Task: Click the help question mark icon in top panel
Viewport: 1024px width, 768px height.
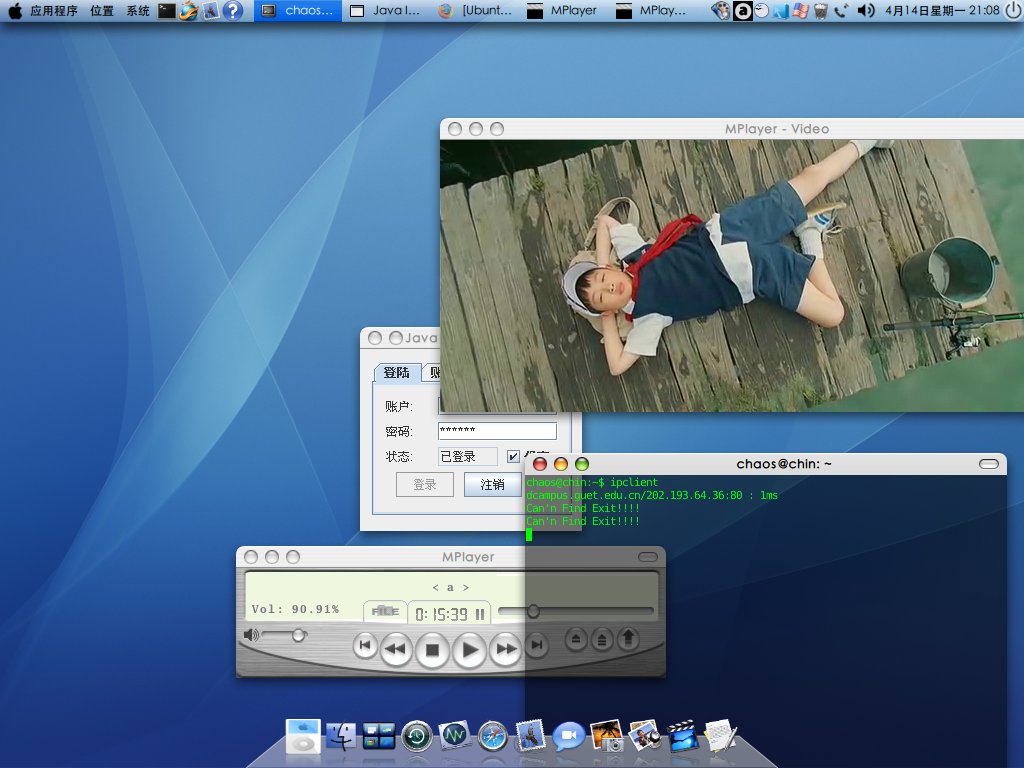Action: pyautogui.click(x=232, y=10)
